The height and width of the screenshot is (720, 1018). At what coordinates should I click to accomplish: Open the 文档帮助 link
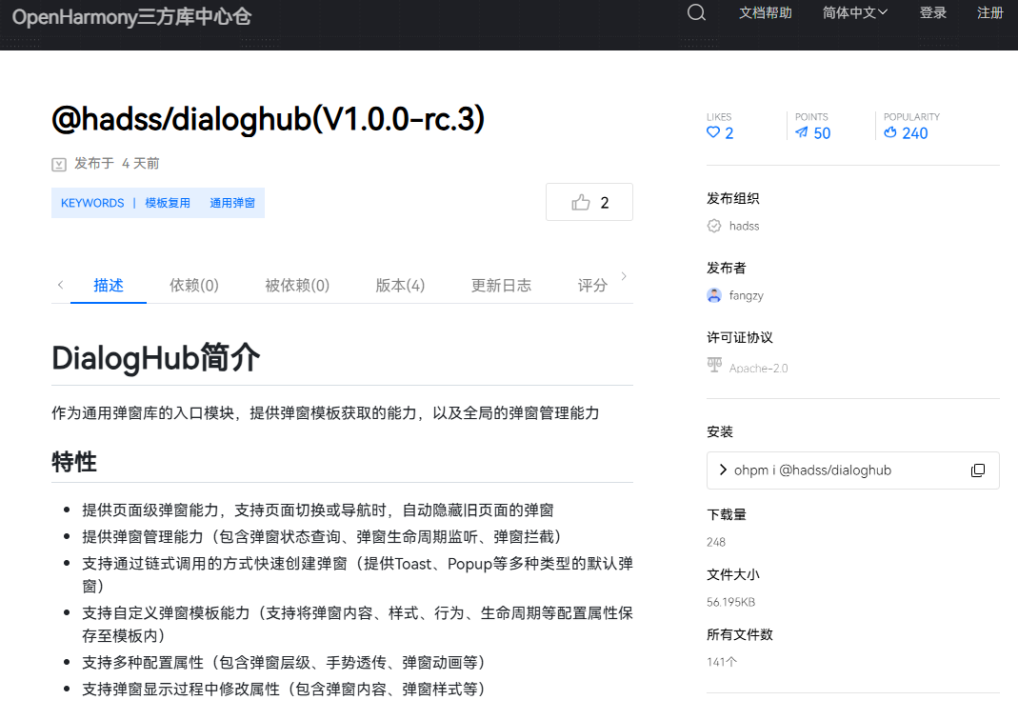765,13
